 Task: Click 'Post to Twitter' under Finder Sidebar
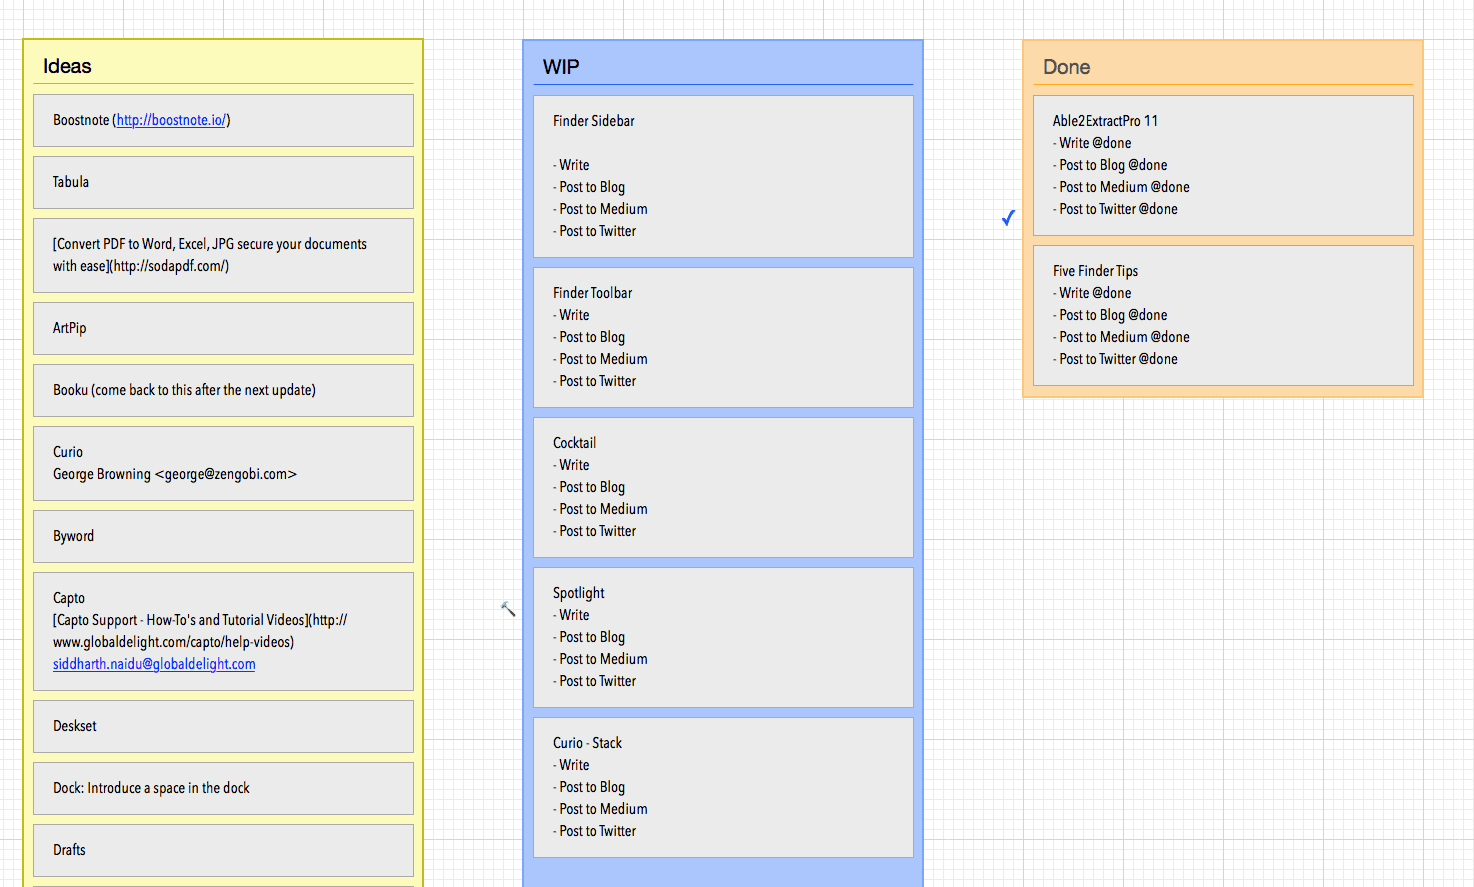point(595,231)
